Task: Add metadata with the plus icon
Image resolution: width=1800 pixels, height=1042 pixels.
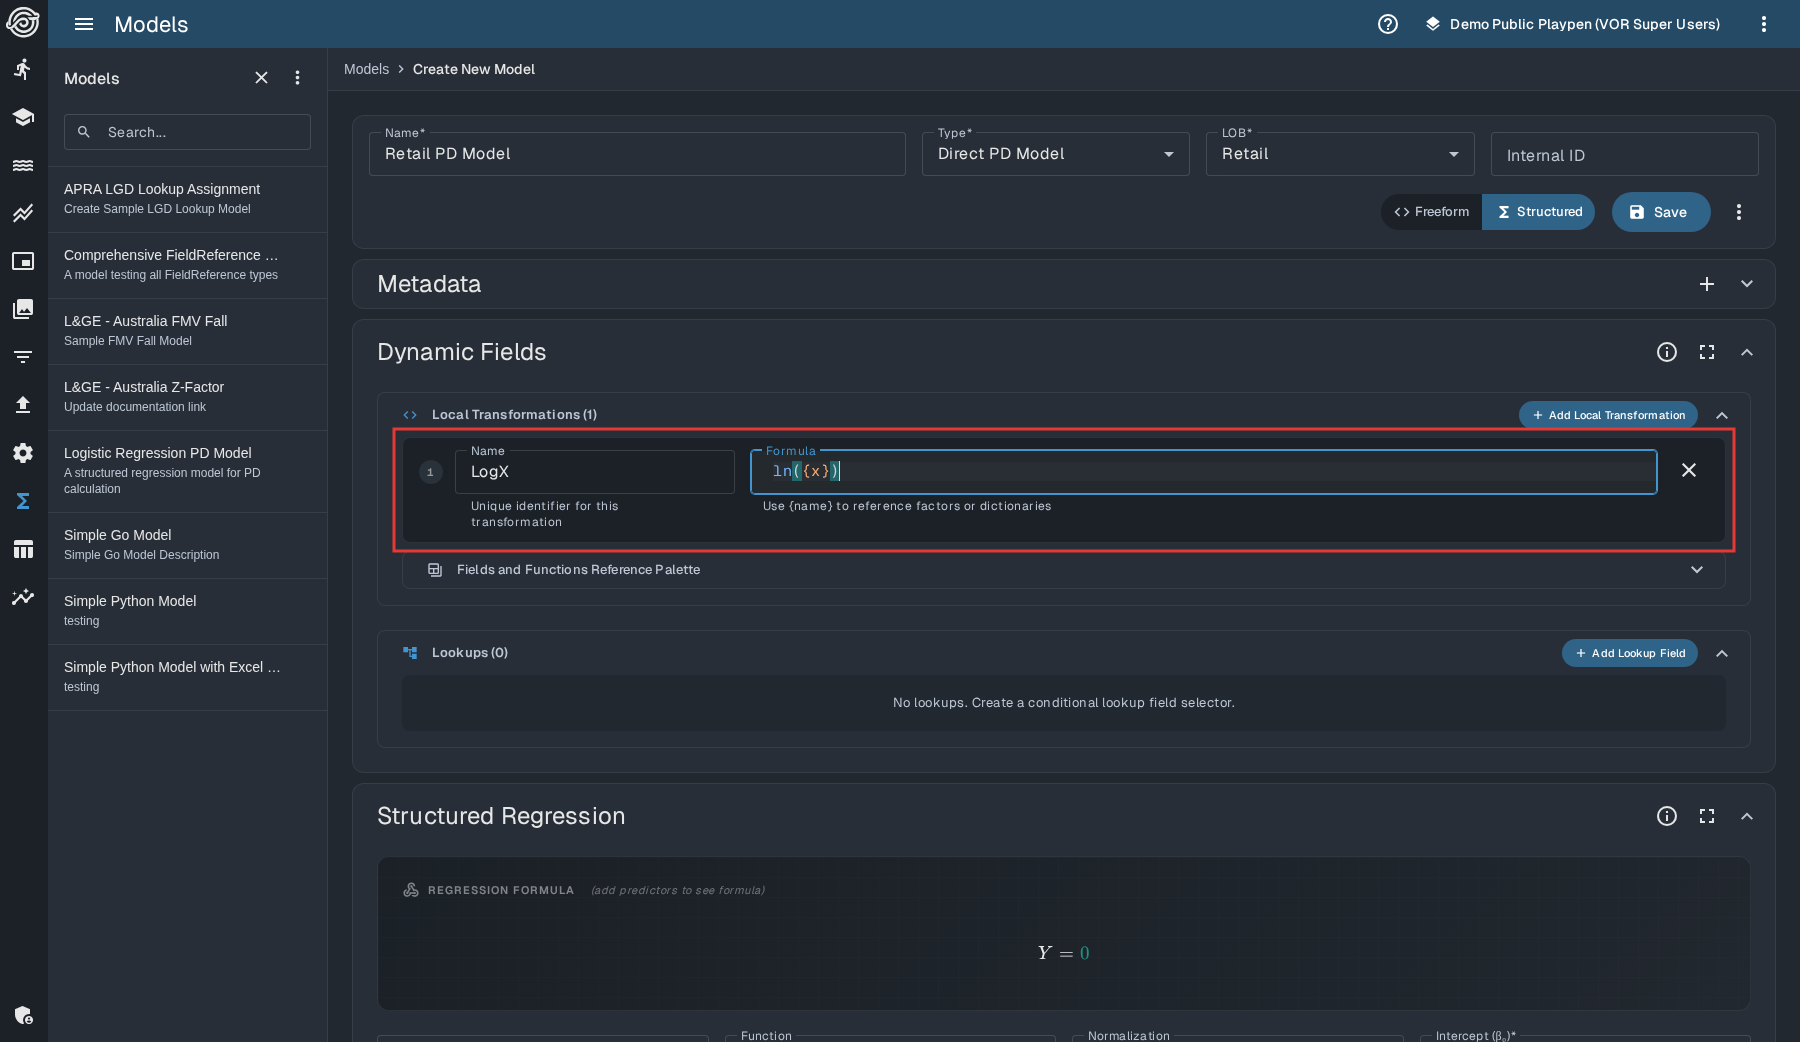Action: [x=1706, y=284]
